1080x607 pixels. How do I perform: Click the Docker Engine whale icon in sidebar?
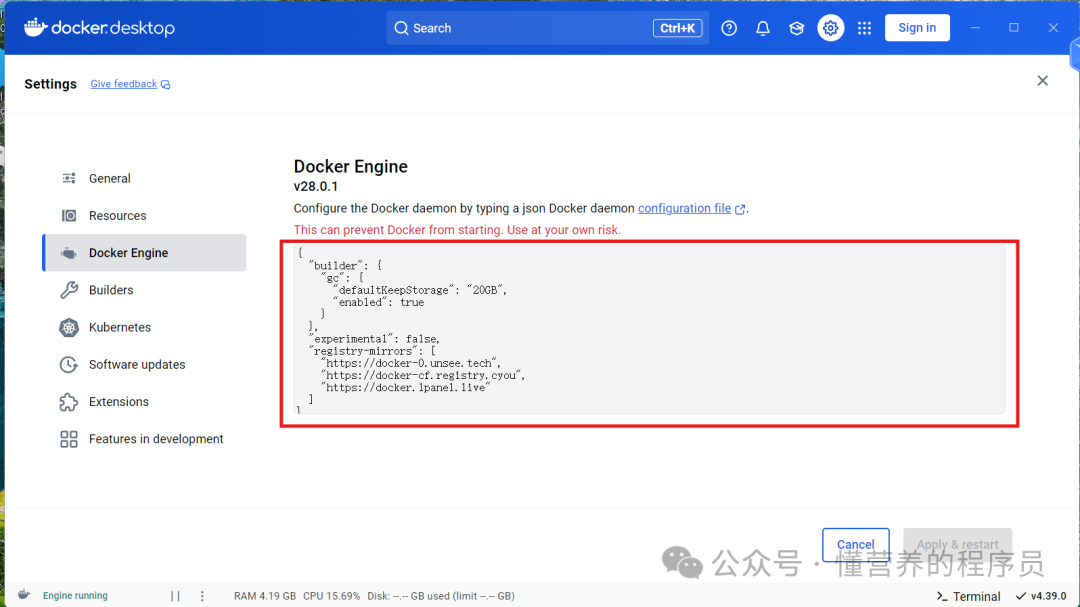pyautogui.click(x=69, y=253)
